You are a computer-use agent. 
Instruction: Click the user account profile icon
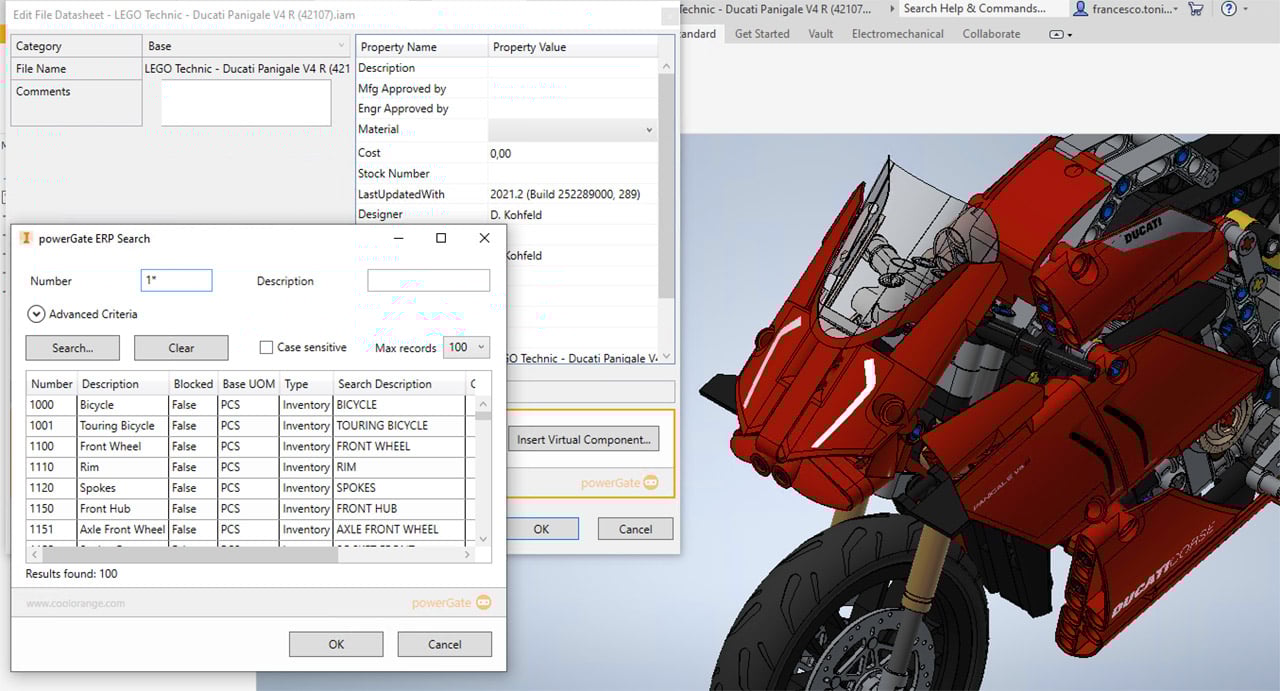(1080, 9)
